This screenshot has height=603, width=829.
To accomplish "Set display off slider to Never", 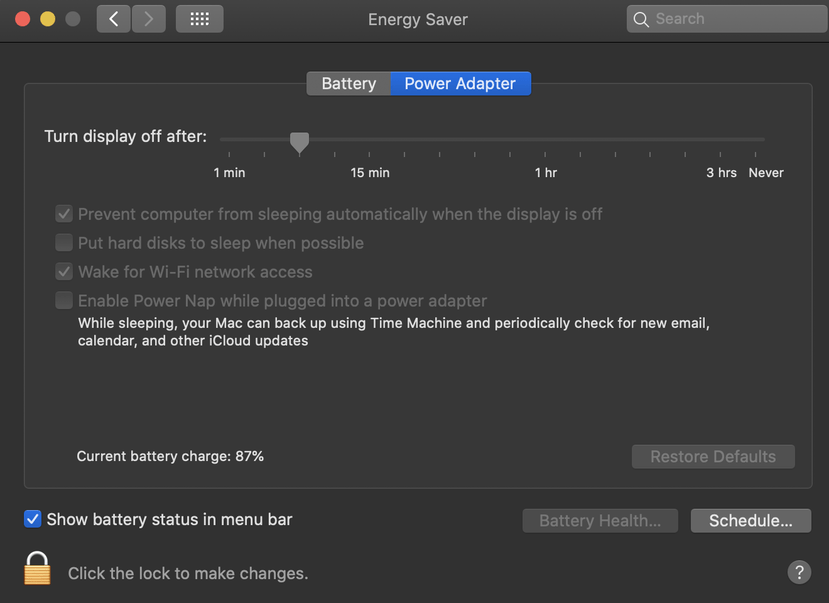I will (764, 142).
